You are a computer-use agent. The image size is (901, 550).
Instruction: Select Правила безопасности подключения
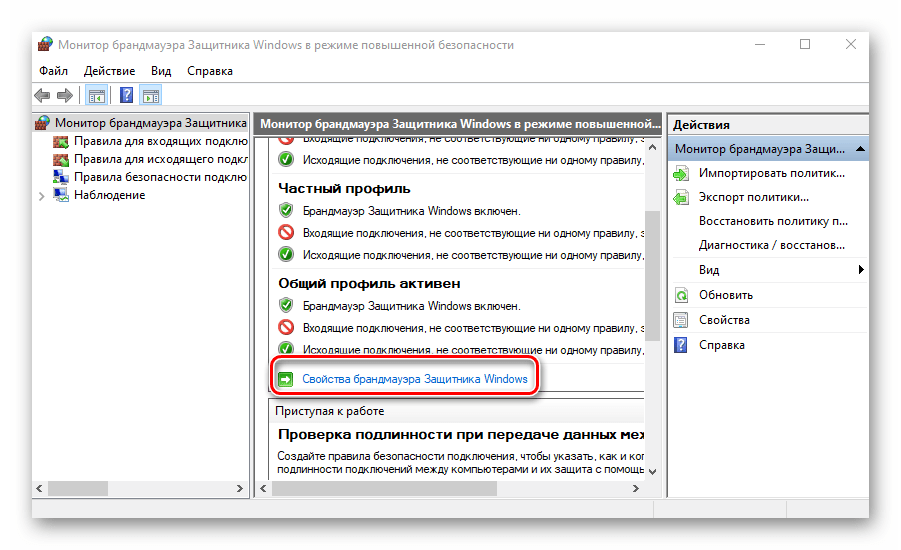click(161, 177)
